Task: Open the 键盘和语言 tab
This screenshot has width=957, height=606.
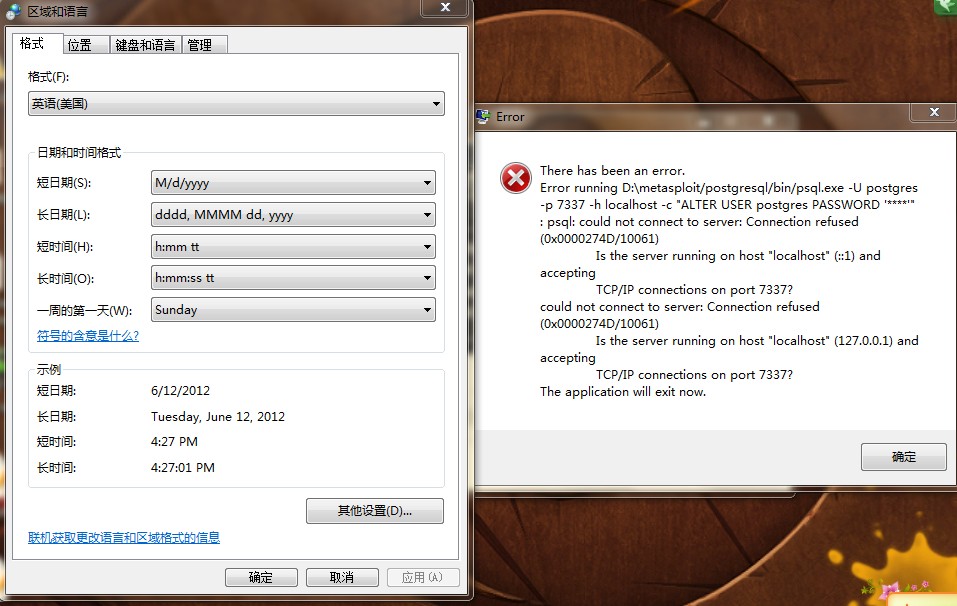Action: coord(145,45)
